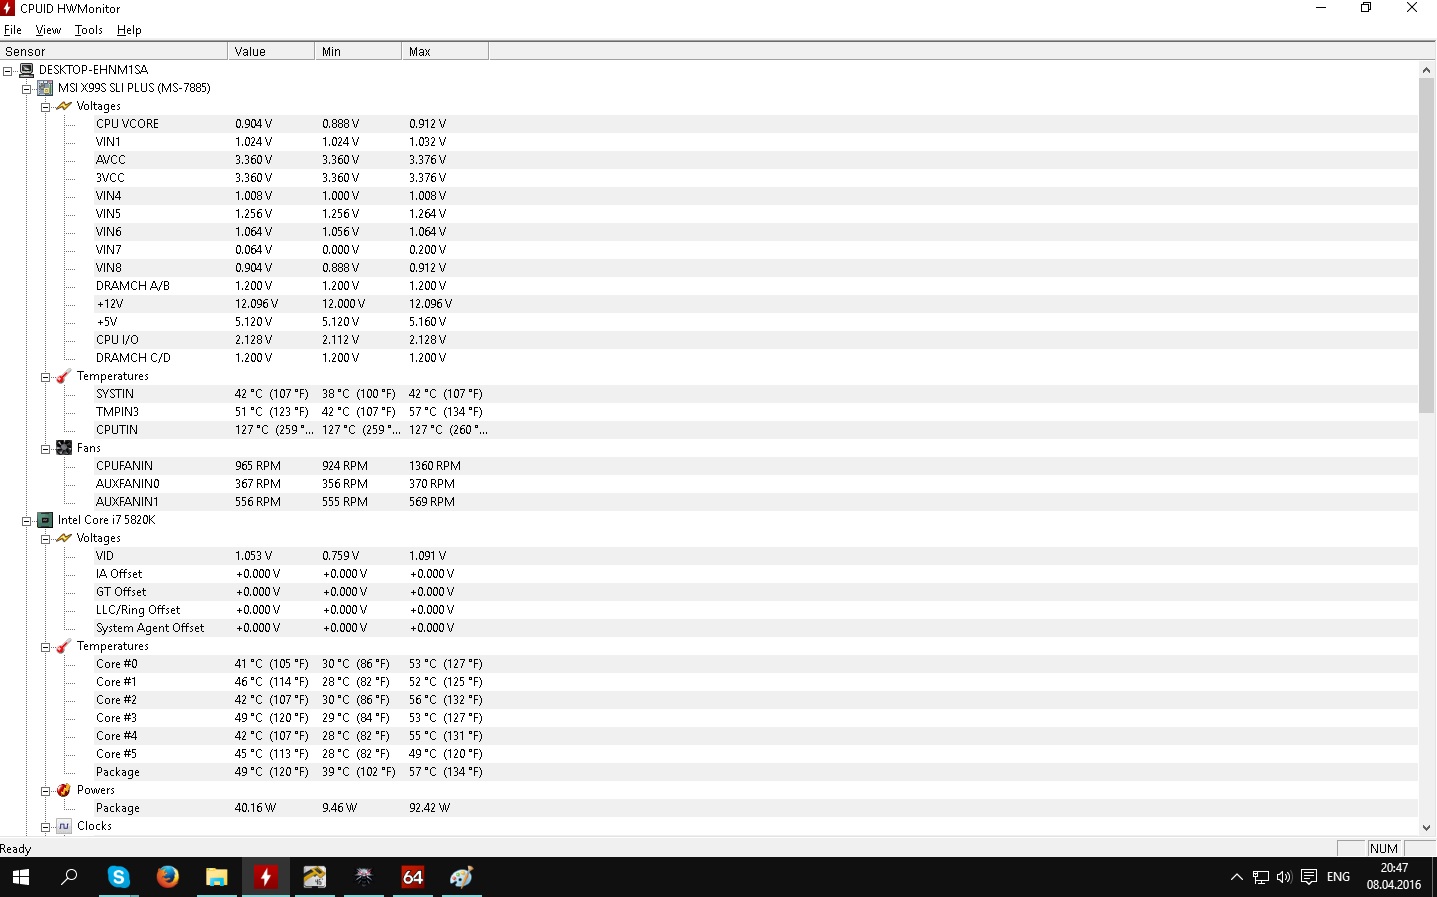1437x897 pixels.
Task: Select the AUXFANIN1 fan row
Action: [756, 502]
